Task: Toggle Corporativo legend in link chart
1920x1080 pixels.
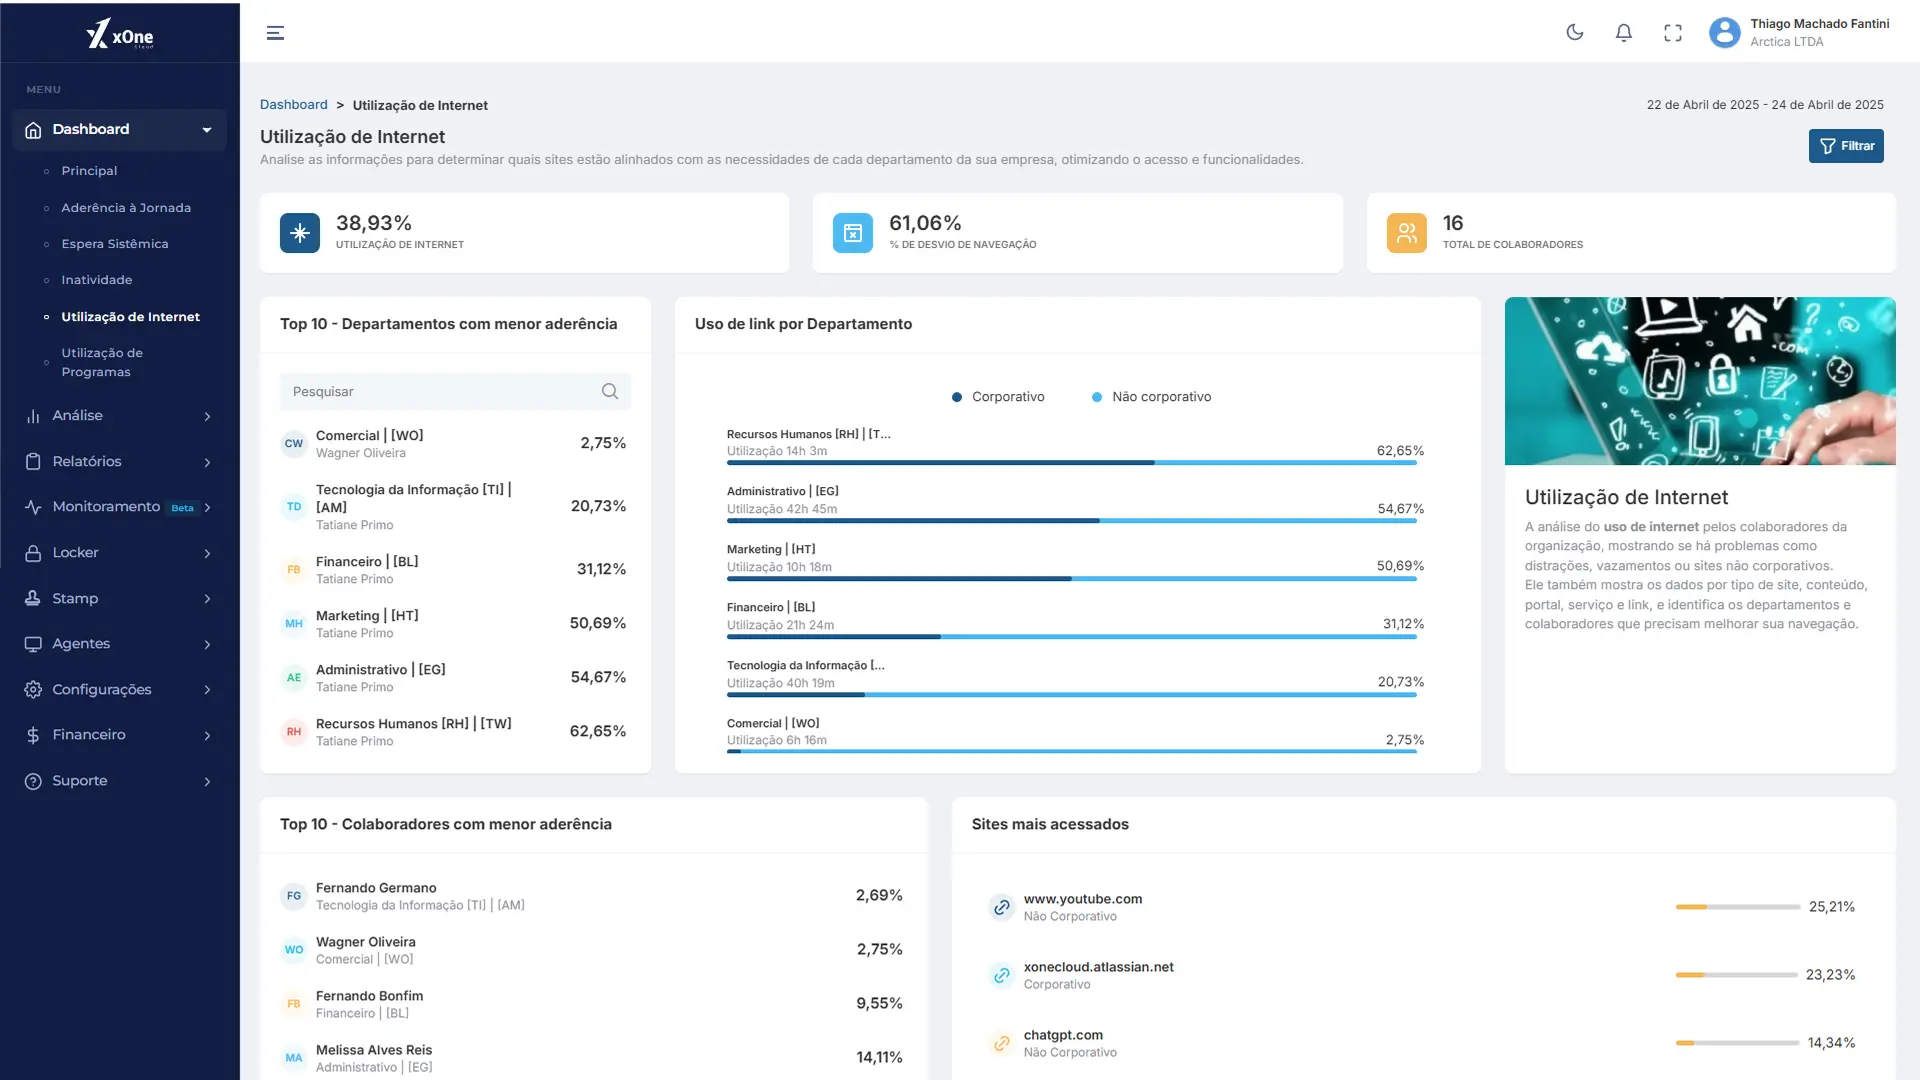Action: [x=998, y=397]
